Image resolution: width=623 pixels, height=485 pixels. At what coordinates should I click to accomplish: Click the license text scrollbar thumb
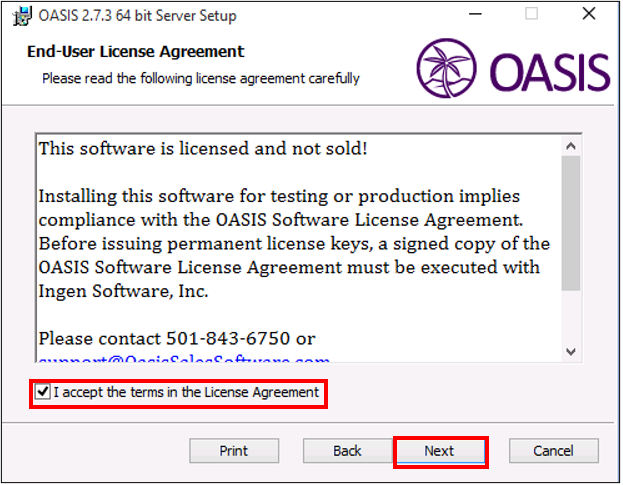pyautogui.click(x=571, y=223)
